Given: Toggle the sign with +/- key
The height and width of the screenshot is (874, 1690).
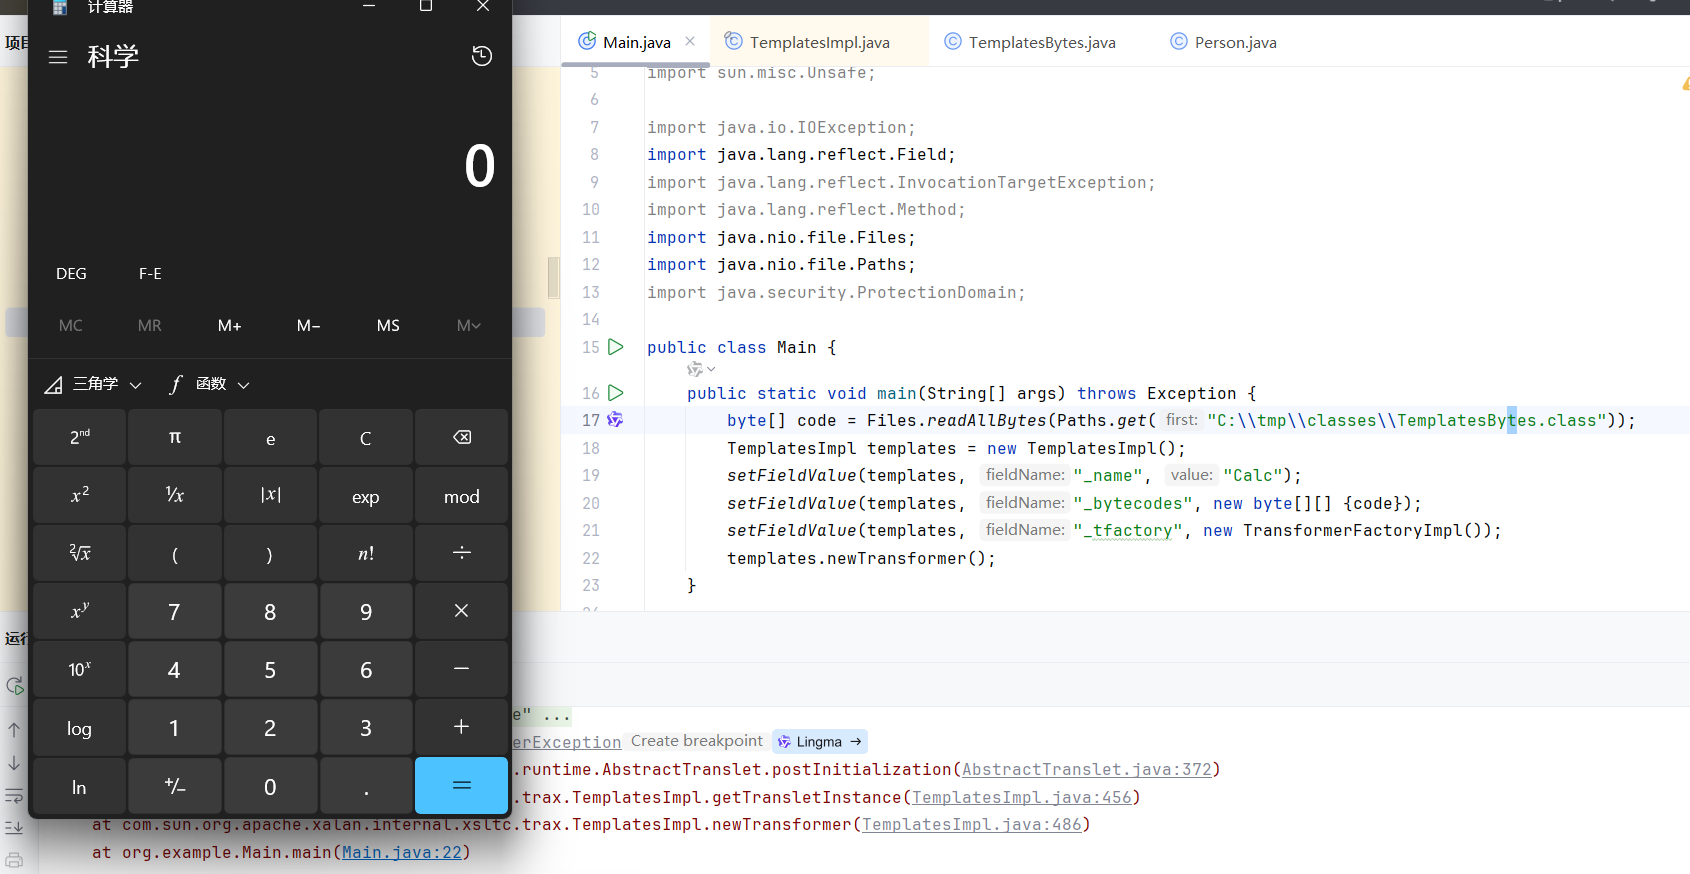Looking at the screenshot, I should (x=175, y=786).
